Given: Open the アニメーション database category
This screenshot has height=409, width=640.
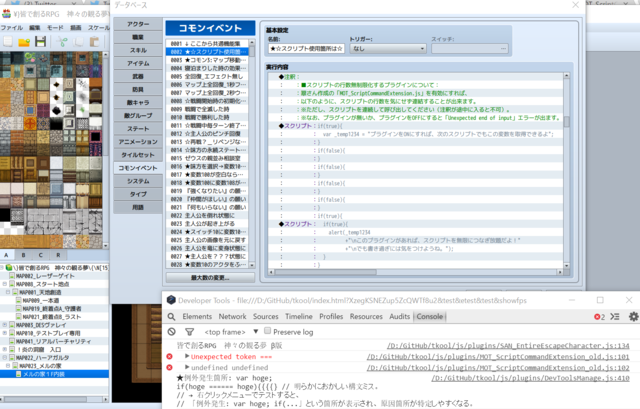Looking at the screenshot, I should coord(138,142).
